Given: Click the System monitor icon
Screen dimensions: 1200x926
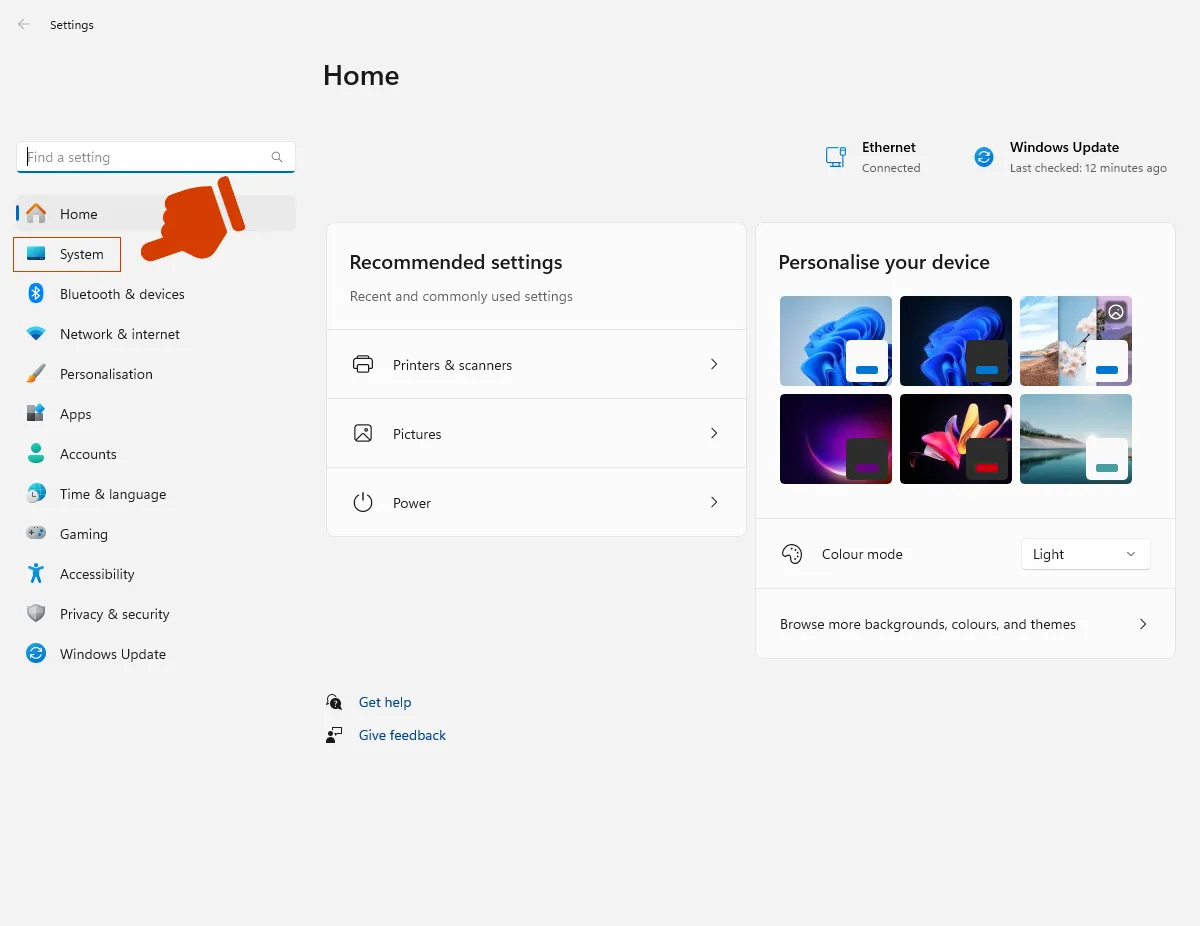Looking at the screenshot, I should [36, 254].
